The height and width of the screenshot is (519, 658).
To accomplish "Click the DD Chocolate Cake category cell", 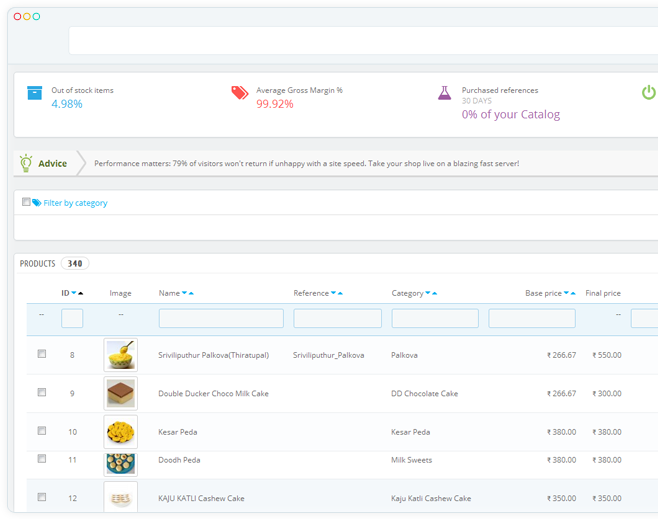I will (x=425, y=394).
